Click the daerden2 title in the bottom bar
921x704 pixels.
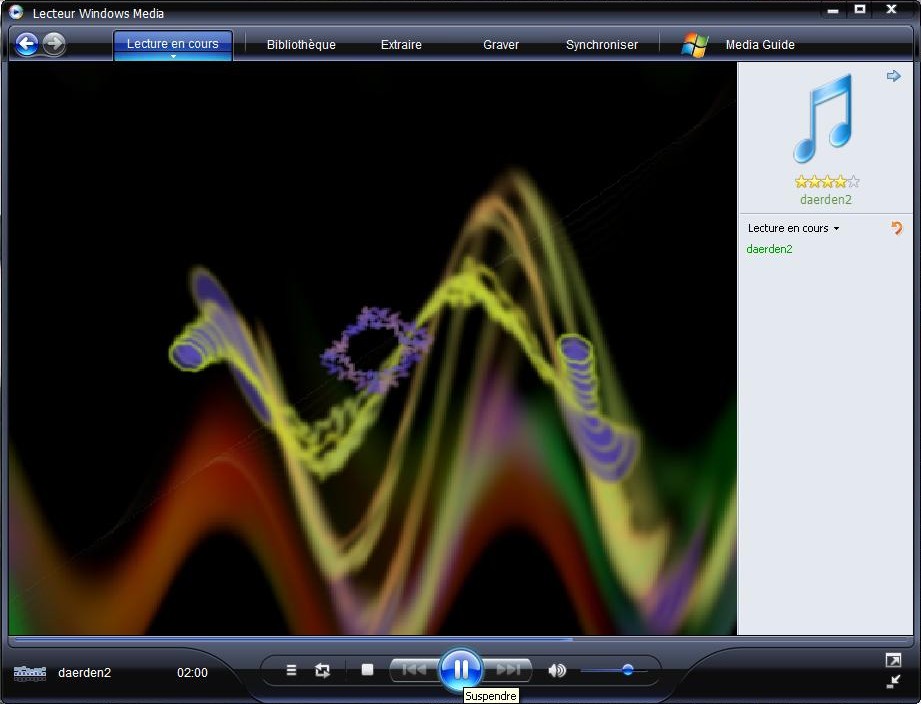click(x=85, y=673)
